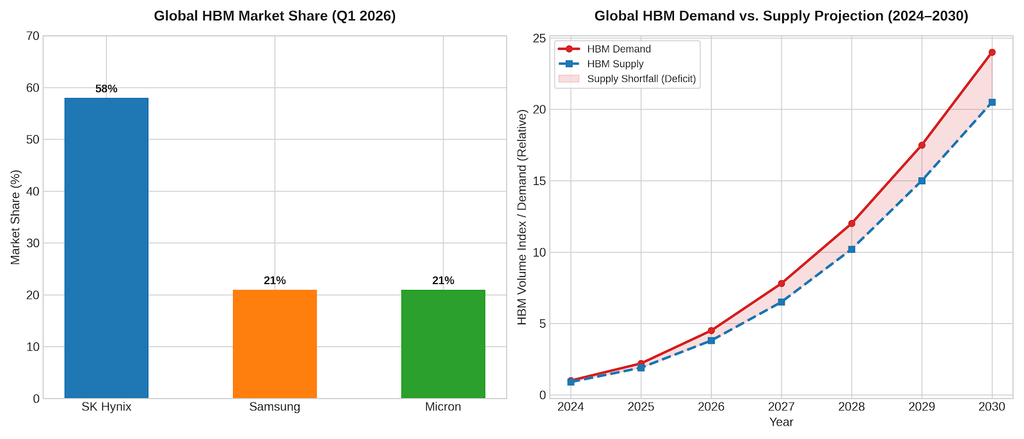Click the 58% label above SK Hynix
Screen dimensions: 1024x439
pyautogui.click(x=106, y=89)
